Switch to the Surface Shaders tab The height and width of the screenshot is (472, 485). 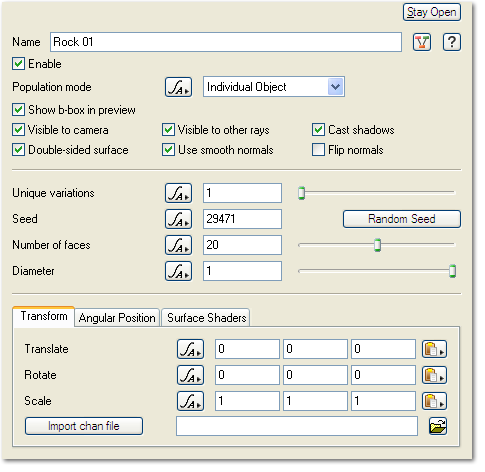coord(206,318)
